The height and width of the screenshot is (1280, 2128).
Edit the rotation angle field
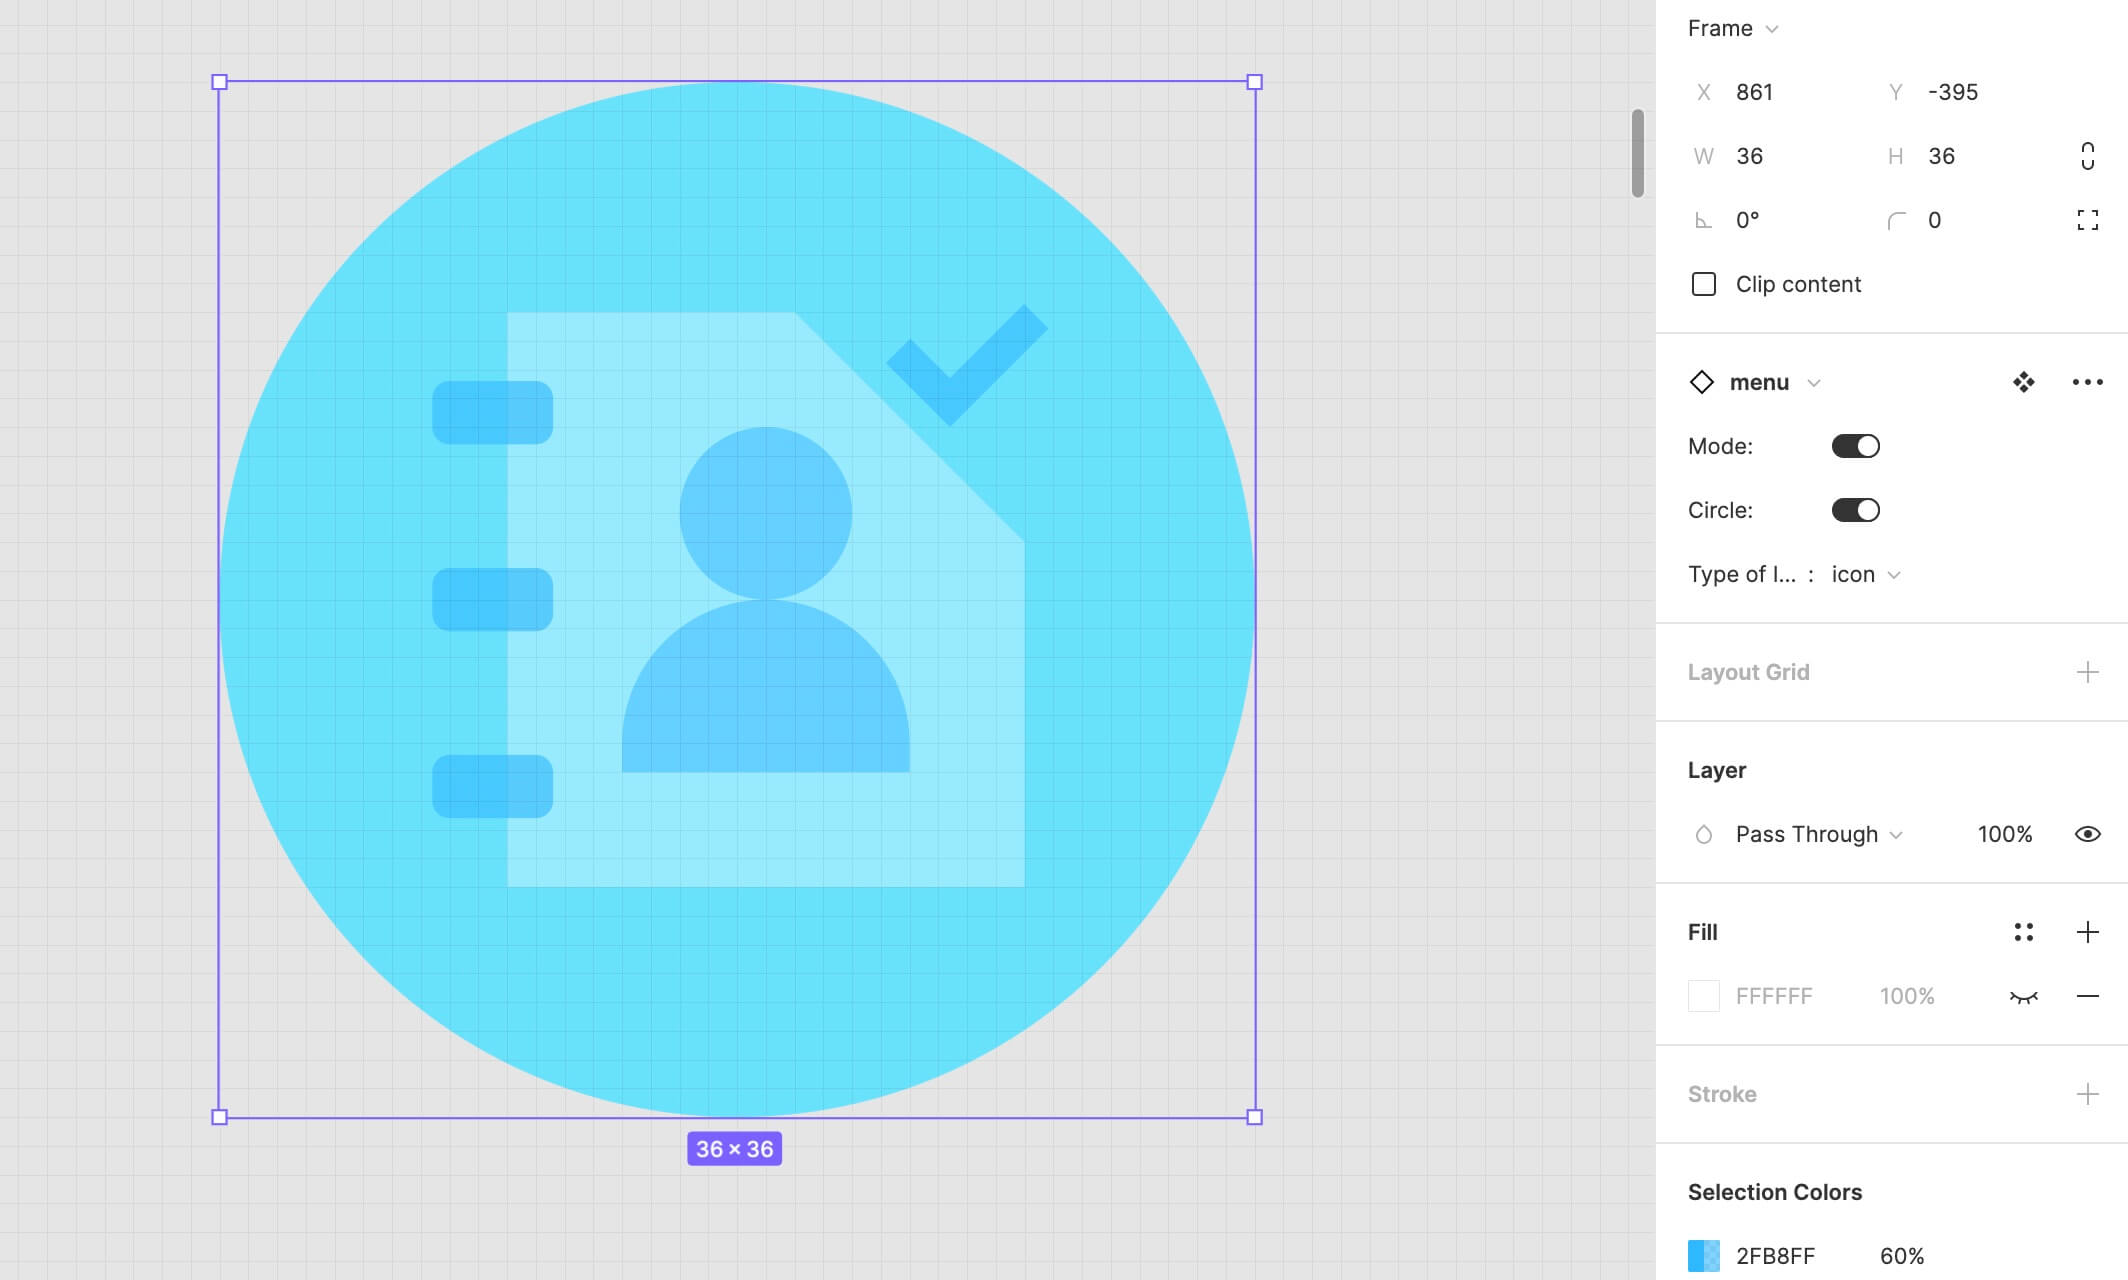[1749, 220]
